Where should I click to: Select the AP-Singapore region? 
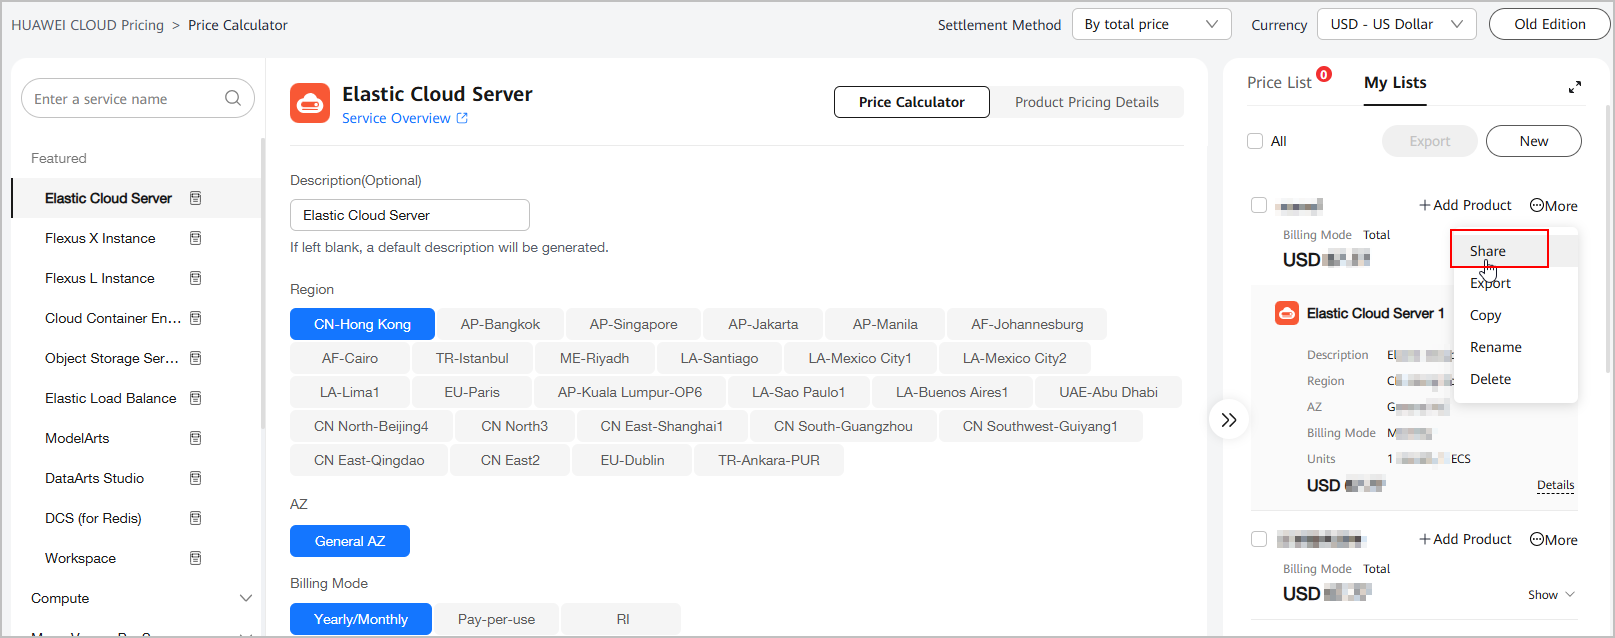click(633, 324)
